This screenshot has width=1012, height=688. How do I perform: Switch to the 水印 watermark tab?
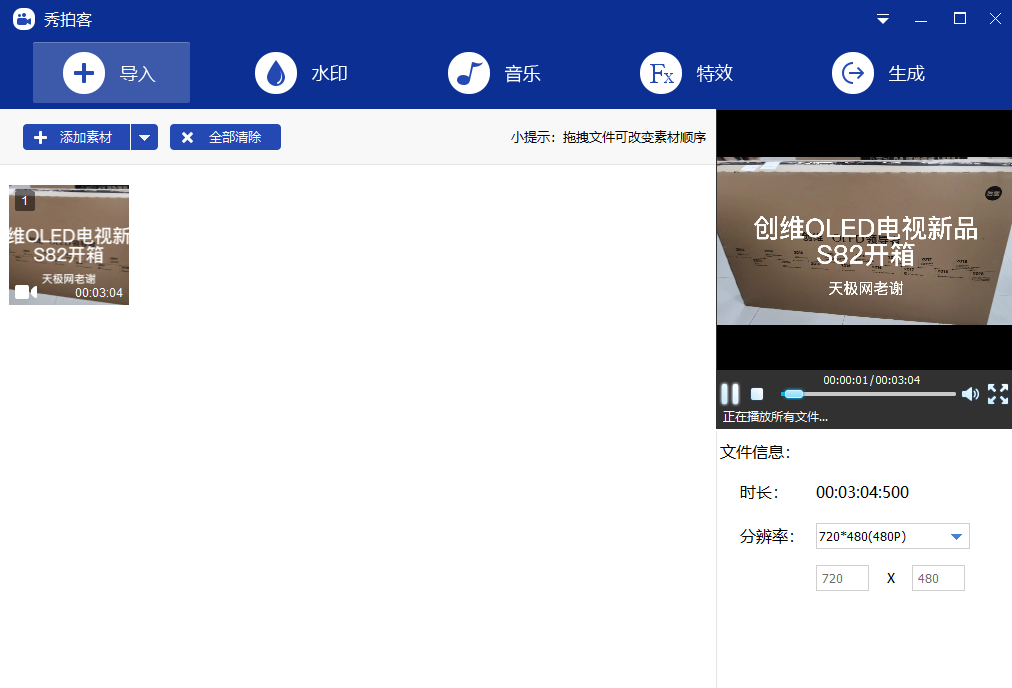click(301, 73)
